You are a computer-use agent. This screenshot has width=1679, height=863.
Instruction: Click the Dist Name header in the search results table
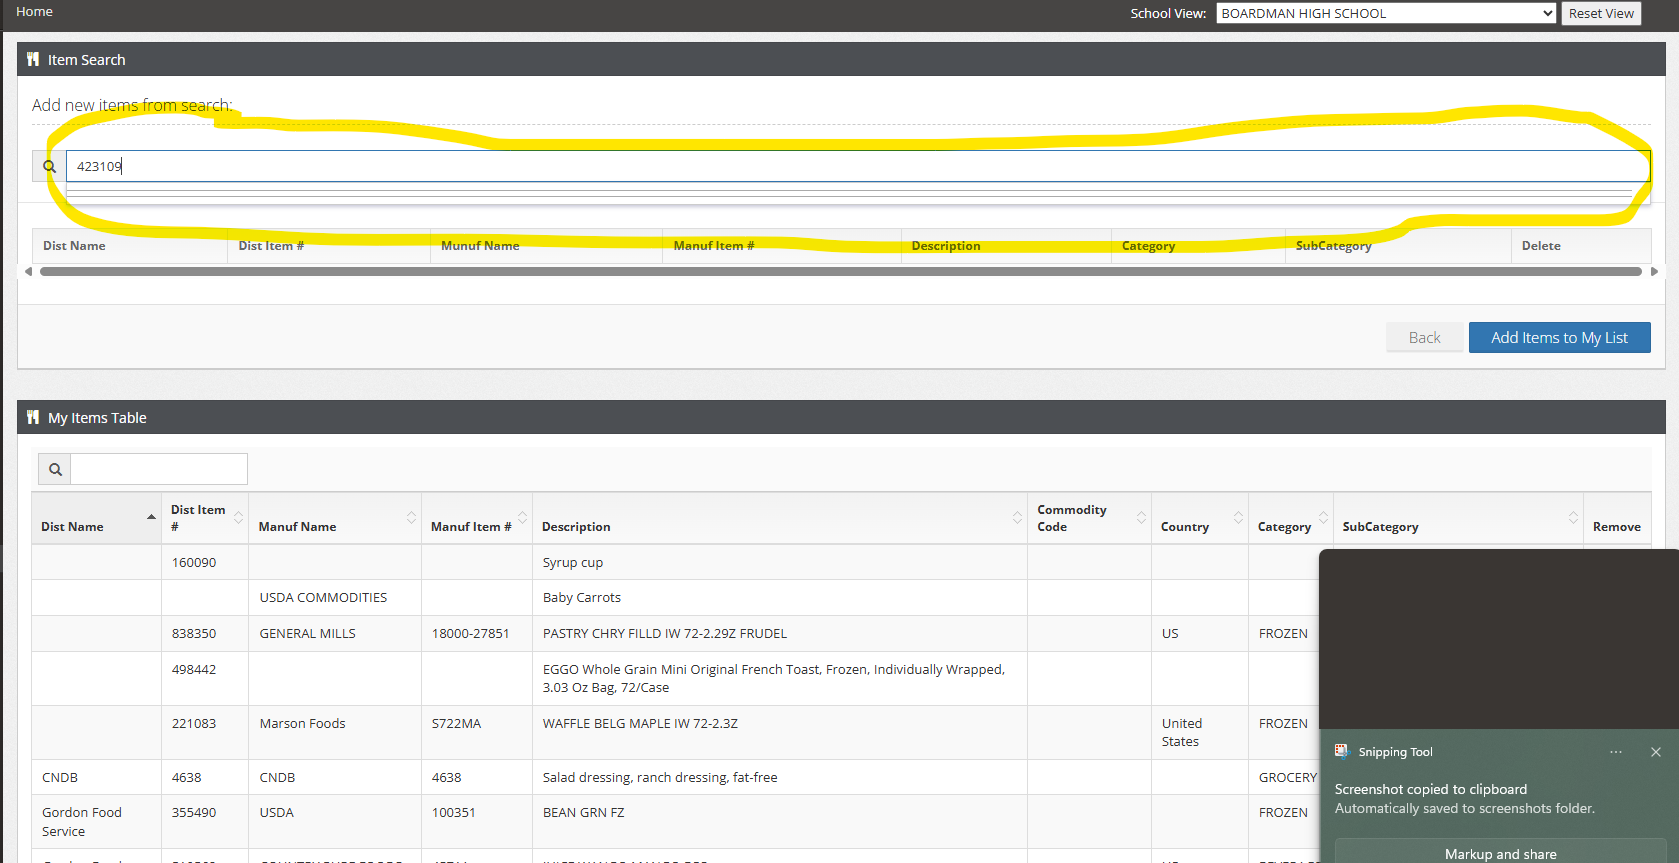pos(74,246)
